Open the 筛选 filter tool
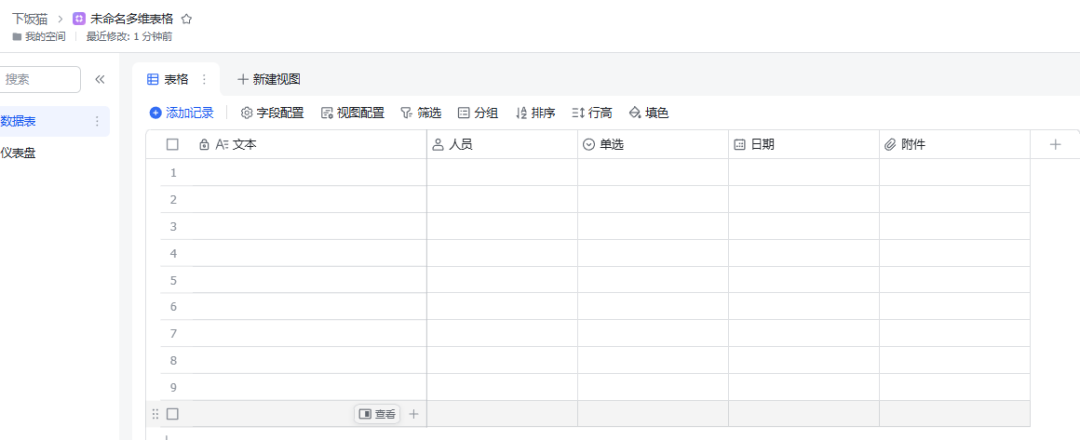 [x=421, y=113]
